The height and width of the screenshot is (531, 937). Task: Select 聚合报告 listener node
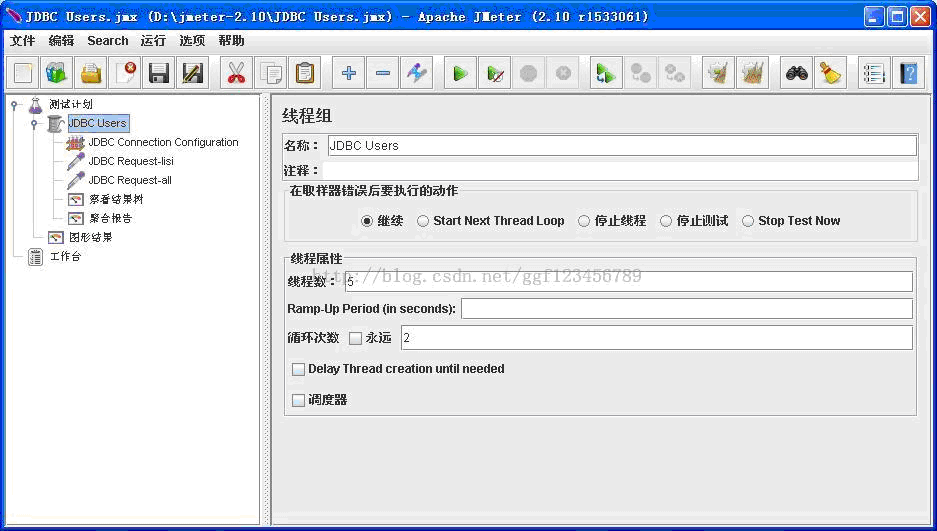[111, 219]
